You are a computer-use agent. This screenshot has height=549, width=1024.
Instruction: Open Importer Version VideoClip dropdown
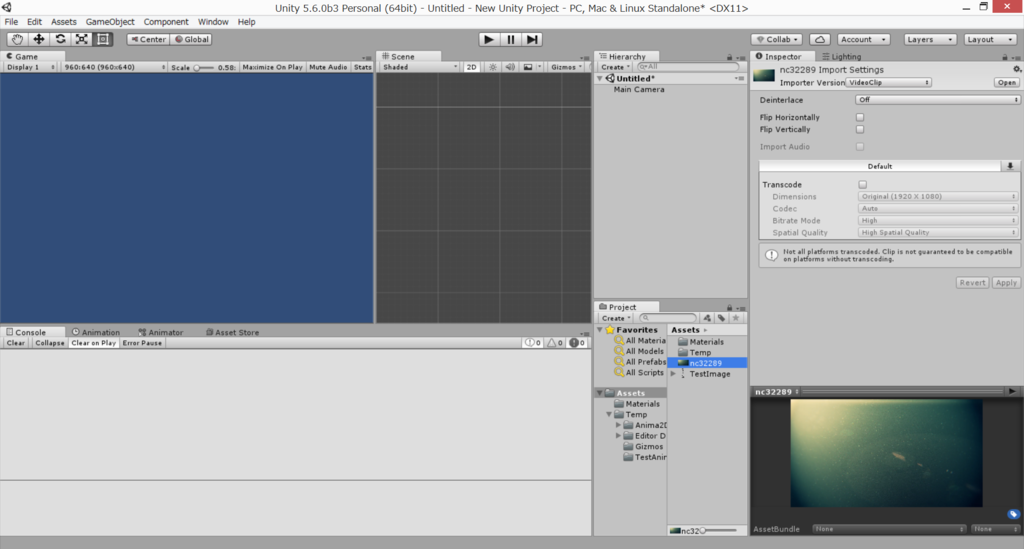[x=888, y=83]
